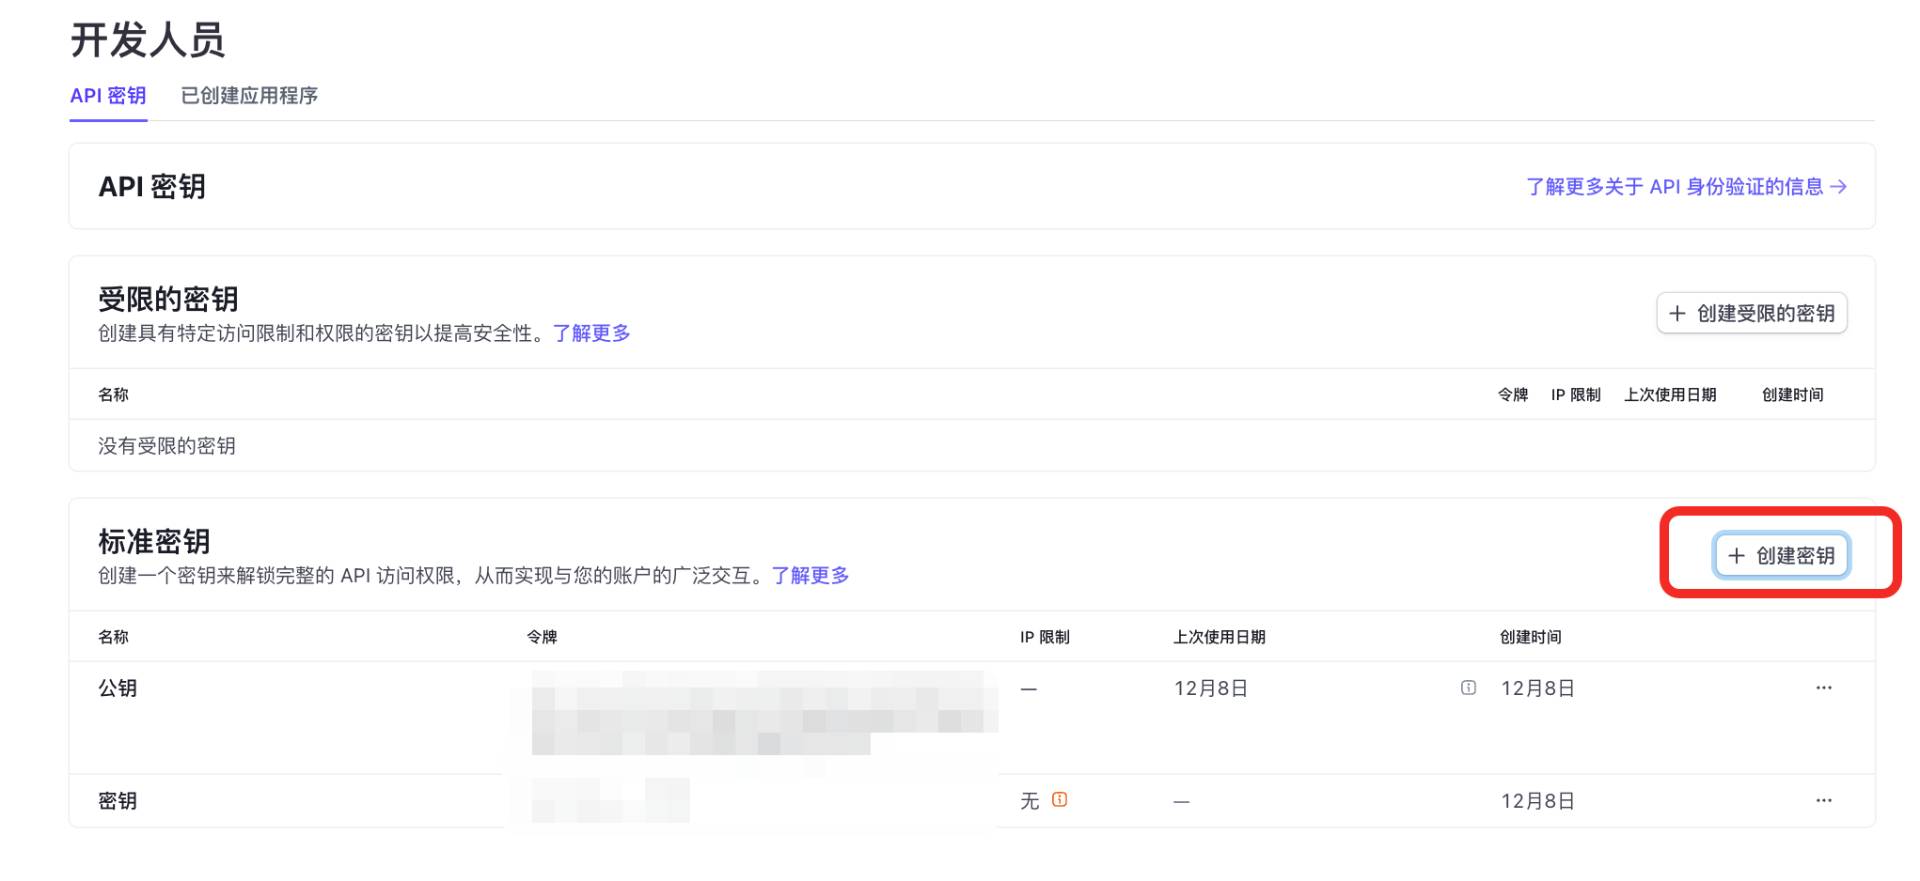
Task: Click 令牌 header in 标准密钥 table
Action: coord(542,637)
